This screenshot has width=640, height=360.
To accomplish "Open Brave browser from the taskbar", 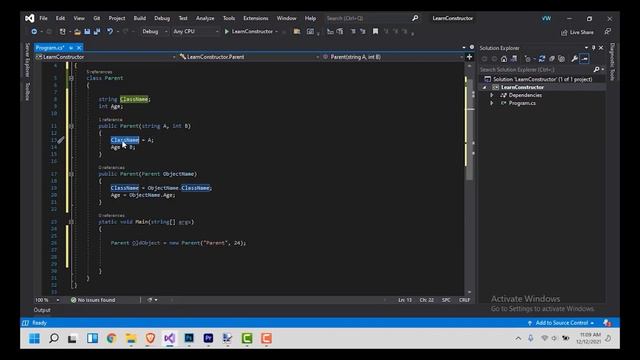I will pos(150,338).
